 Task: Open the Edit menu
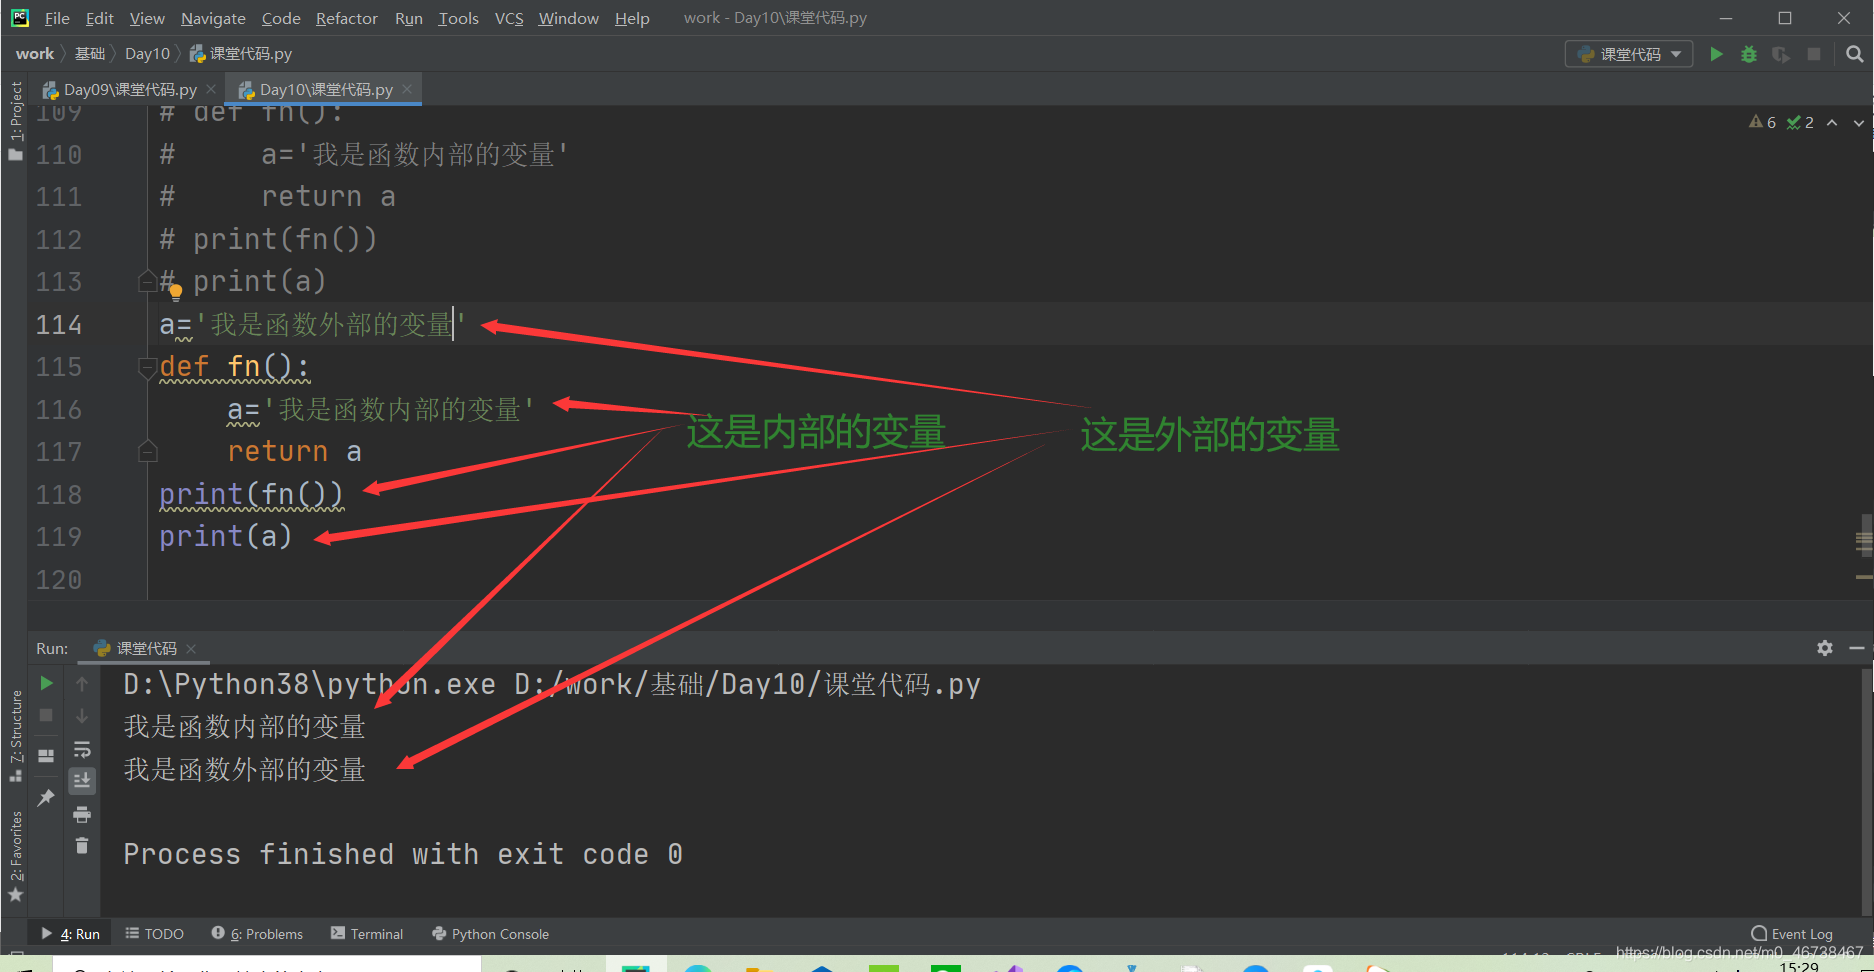(99, 18)
